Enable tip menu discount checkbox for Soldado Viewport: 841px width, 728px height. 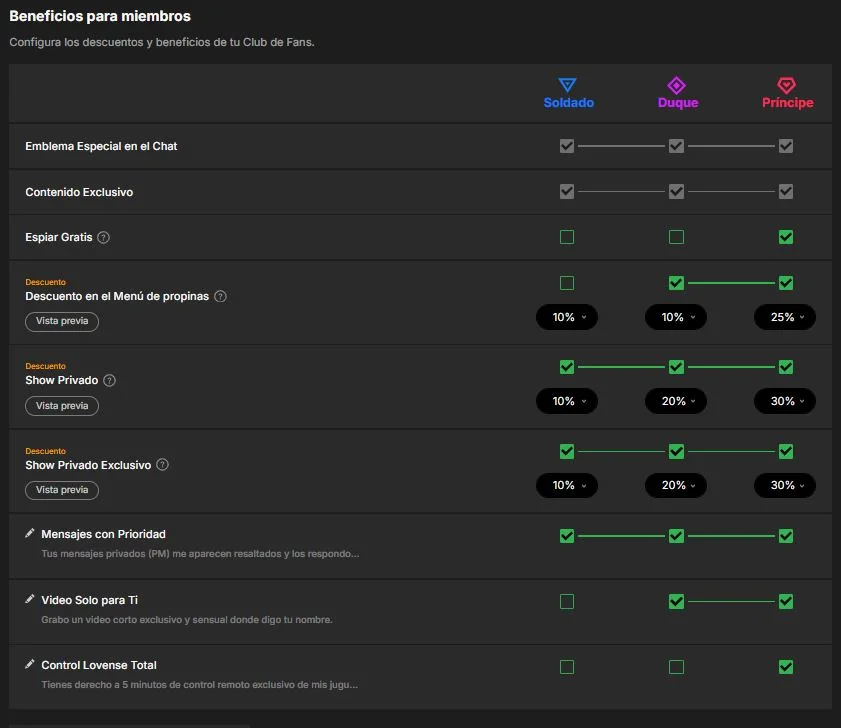(567, 283)
